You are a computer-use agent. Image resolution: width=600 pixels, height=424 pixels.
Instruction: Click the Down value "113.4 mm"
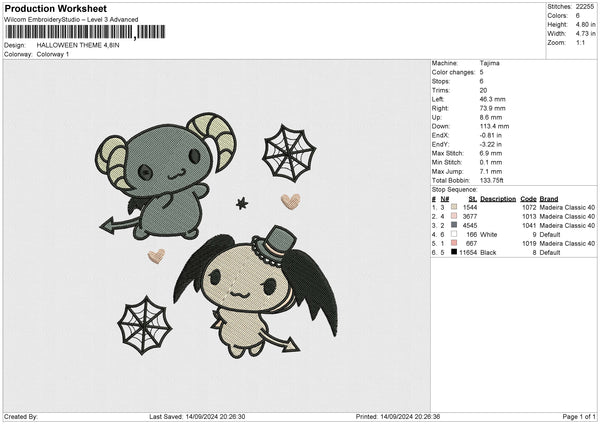pos(494,126)
